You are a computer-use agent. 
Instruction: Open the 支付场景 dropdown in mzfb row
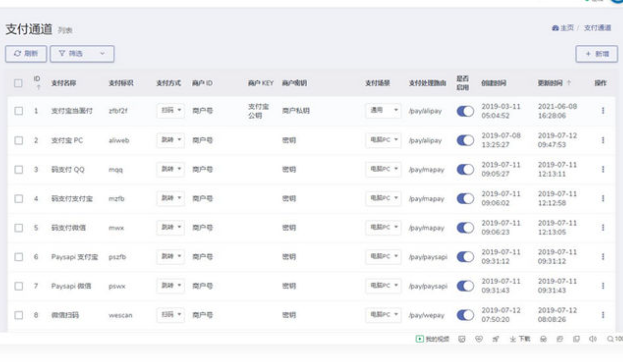(x=383, y=198)
